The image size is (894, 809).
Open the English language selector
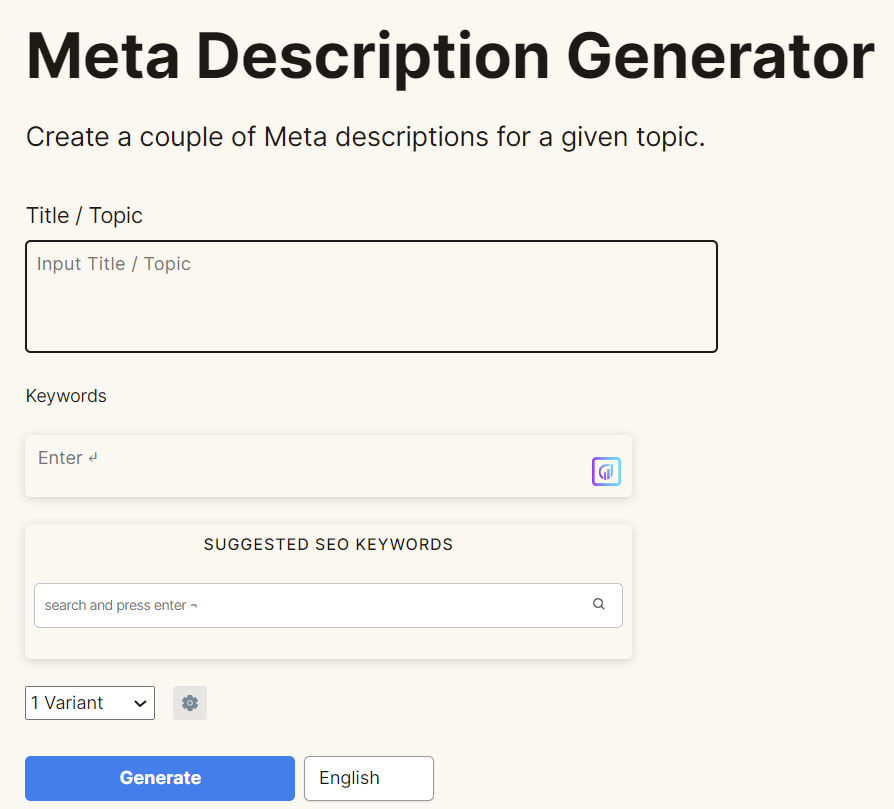coord(368,778)
